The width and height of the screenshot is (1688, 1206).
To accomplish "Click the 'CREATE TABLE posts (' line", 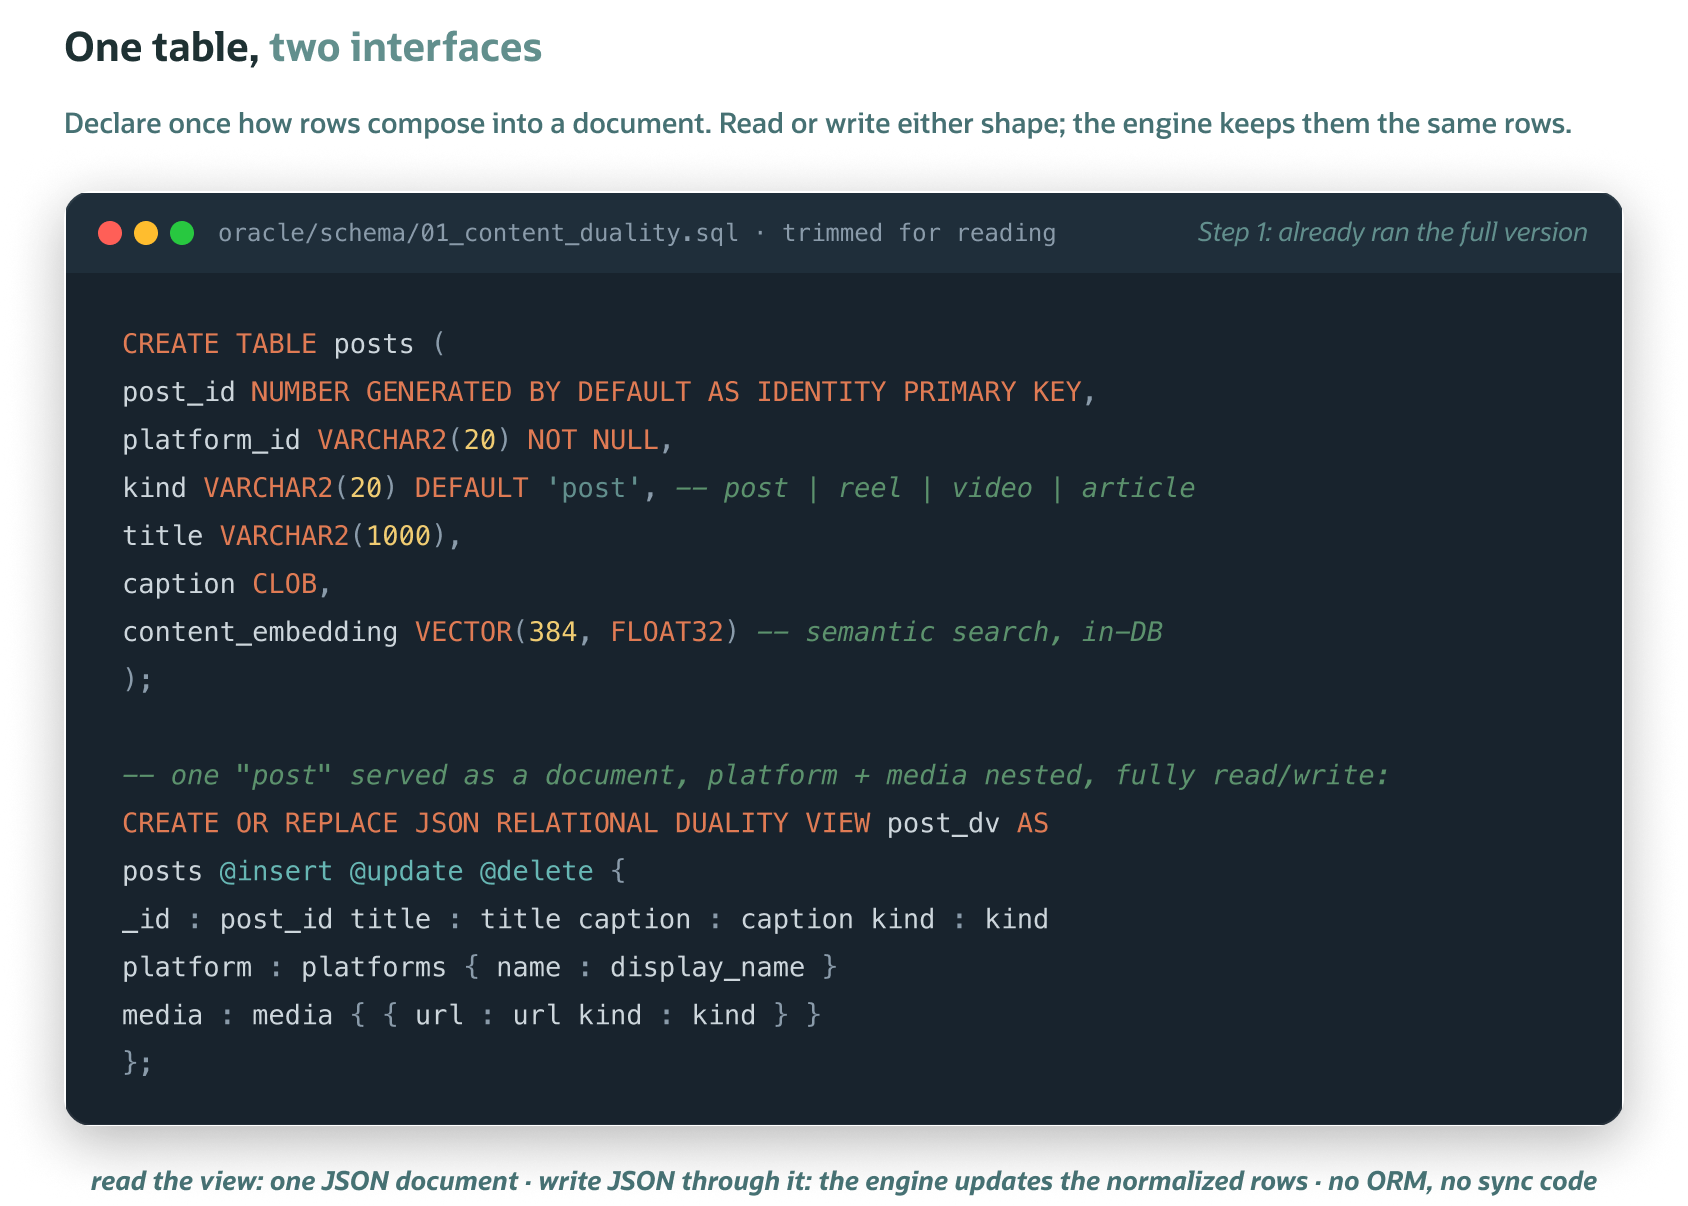I will pos(283,344).
